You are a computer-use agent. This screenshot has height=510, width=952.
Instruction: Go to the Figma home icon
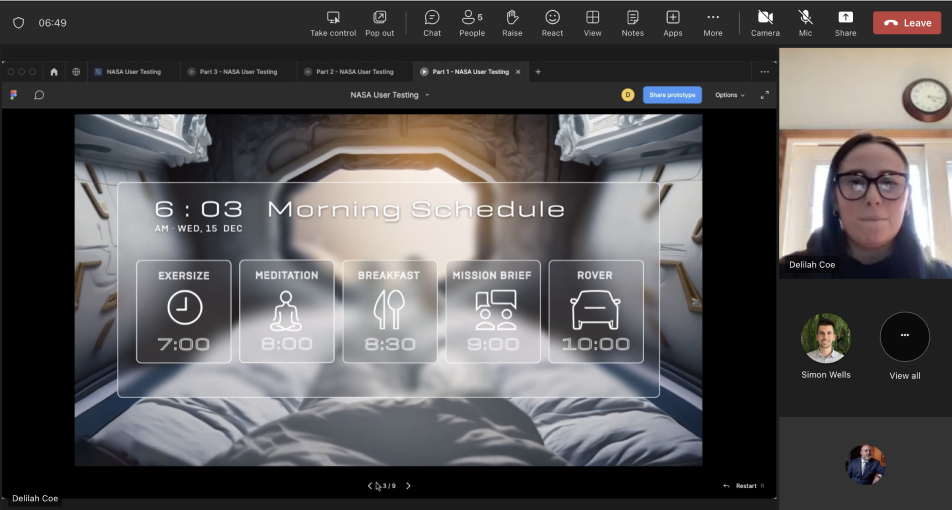[x=54, y=72]
